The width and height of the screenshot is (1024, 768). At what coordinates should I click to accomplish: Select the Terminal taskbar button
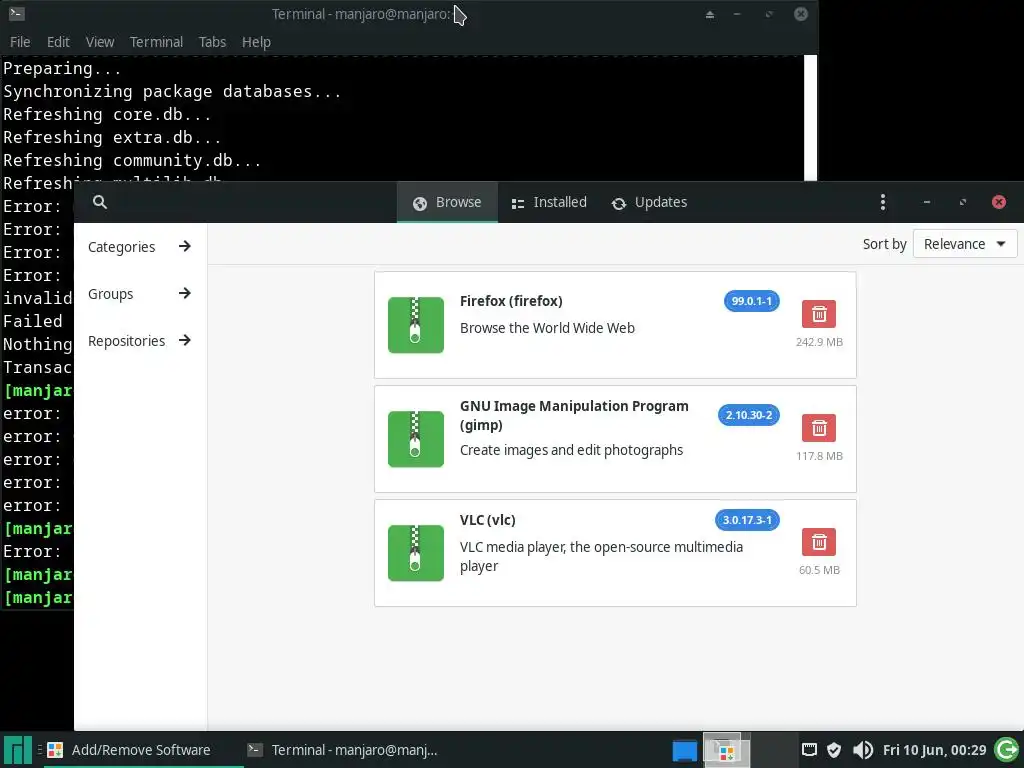point(343,750)
